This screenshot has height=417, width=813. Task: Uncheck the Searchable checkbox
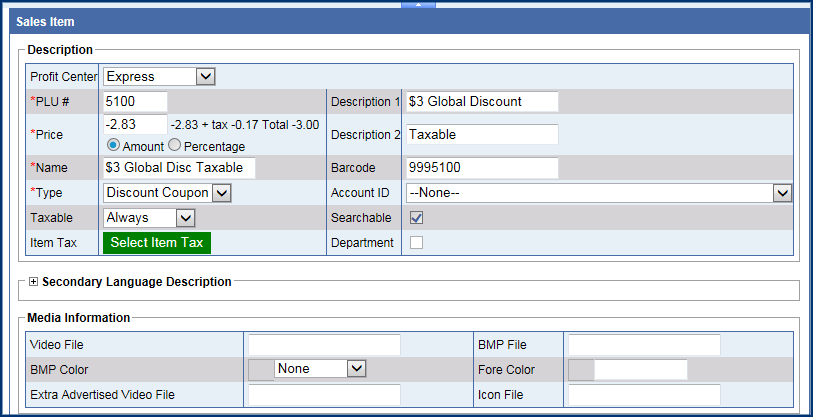point(417,217)
